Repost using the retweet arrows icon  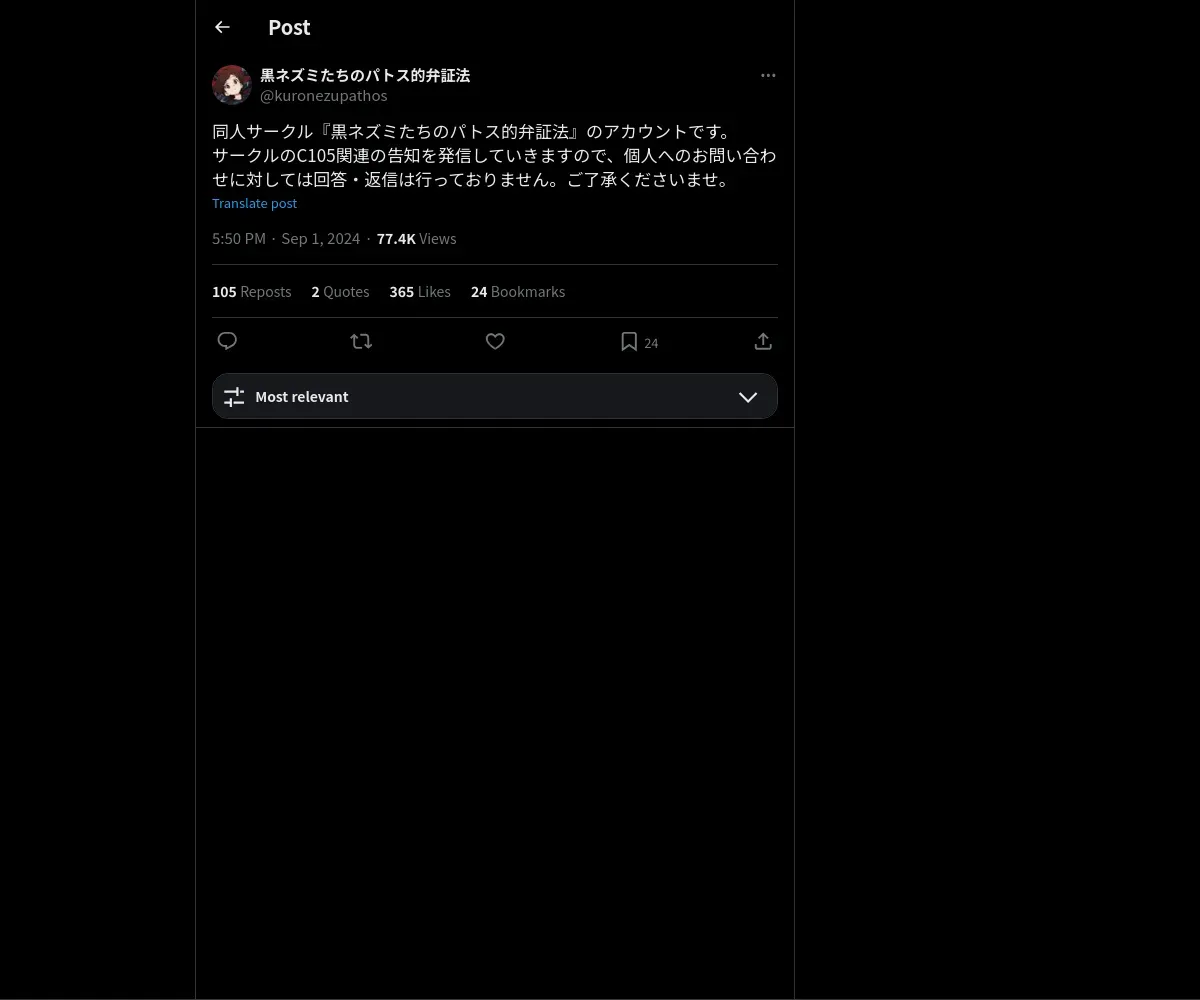coord(361,341)
